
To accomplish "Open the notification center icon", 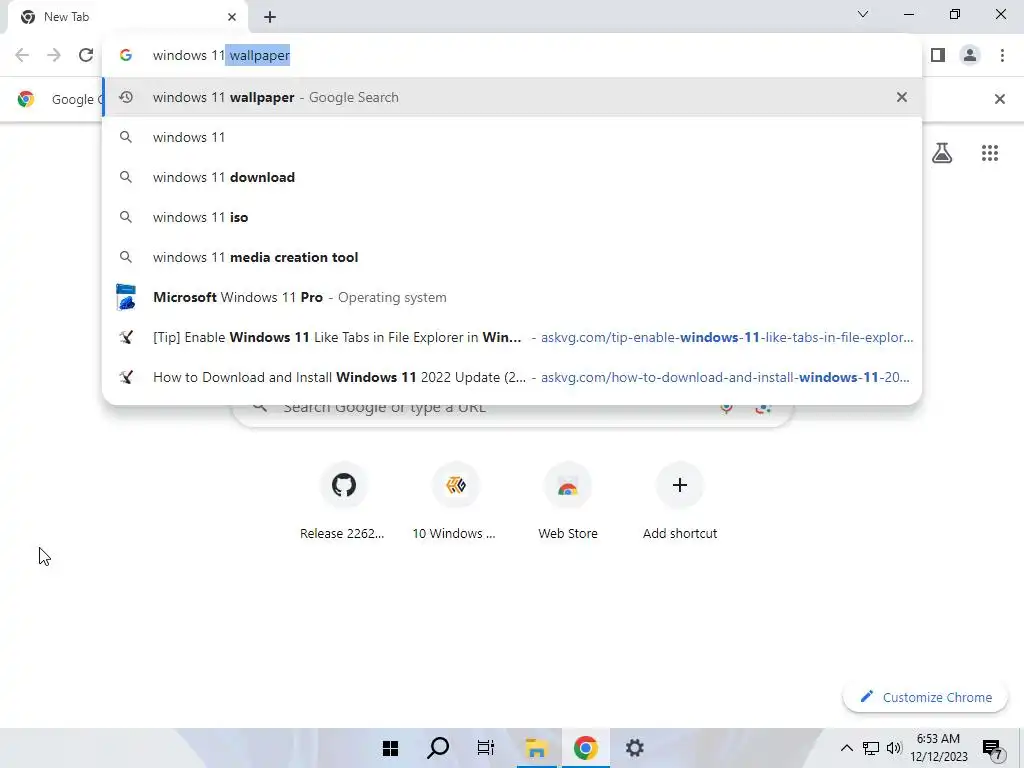I will pyautogui.click(x=992, y=748).
